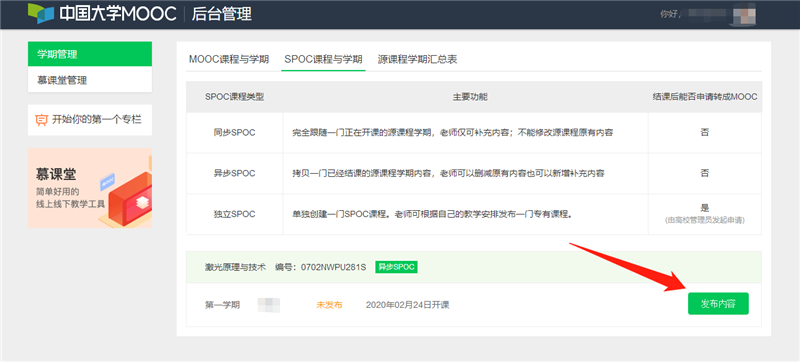Click 同步SPOC description starting 完全跟随一门
The width and height of the screenshot is (800, 362).
click(x=453, y=133)
